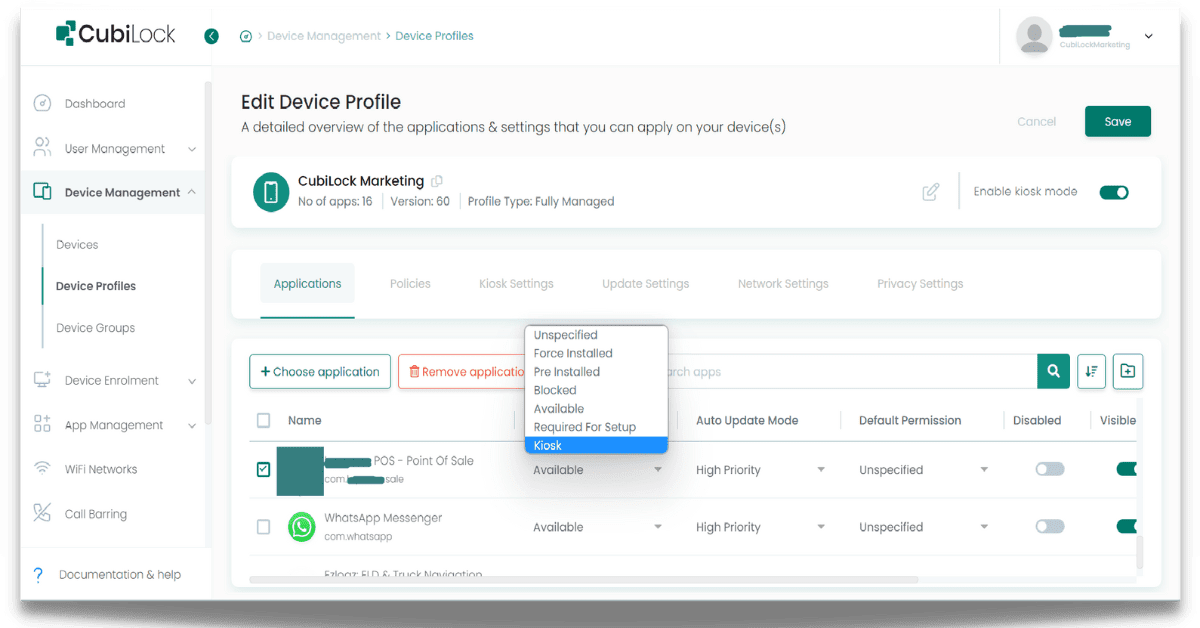Check the WhatsApp Messenger row checkbox

coord(263,526)
